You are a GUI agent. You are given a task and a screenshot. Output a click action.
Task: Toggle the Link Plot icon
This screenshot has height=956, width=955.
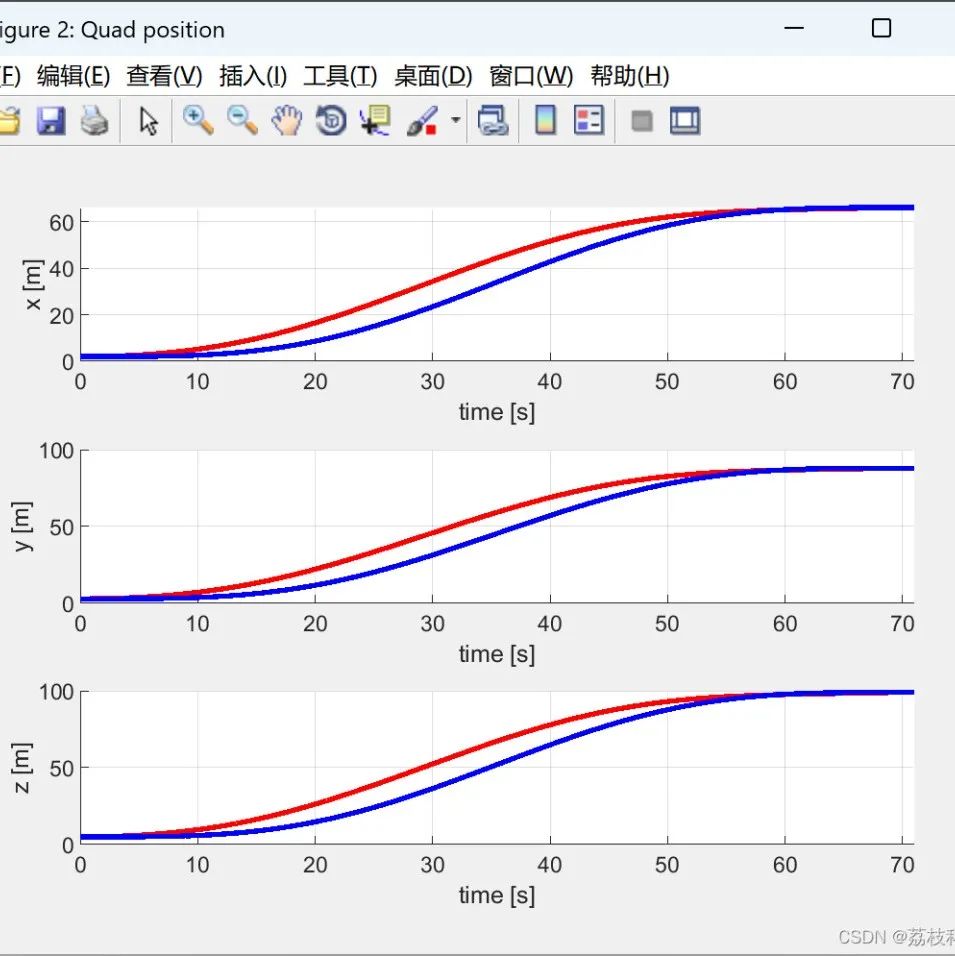point(493,120)
